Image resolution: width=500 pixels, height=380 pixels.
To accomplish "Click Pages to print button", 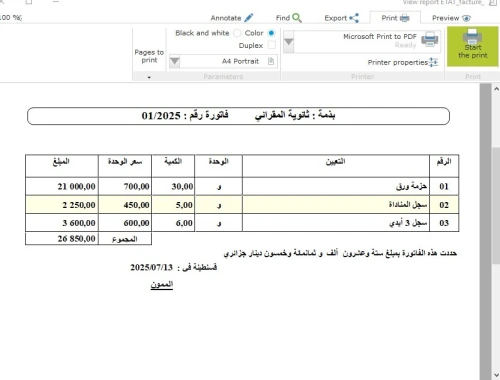I will pyautogui.click(x=149, y=56).
